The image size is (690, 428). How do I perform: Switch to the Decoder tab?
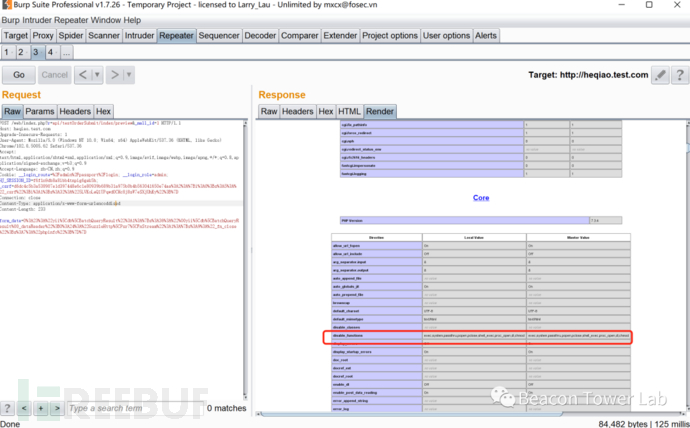click(260, 36)
